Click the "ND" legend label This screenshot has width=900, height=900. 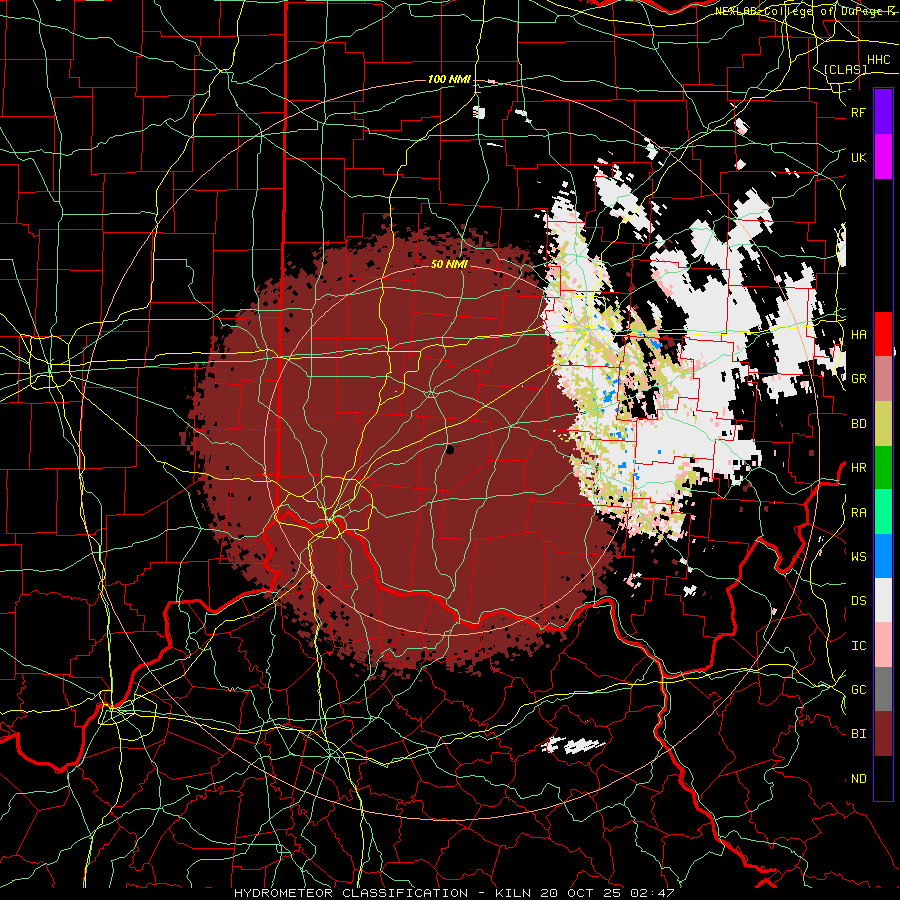tap(858, 779)
